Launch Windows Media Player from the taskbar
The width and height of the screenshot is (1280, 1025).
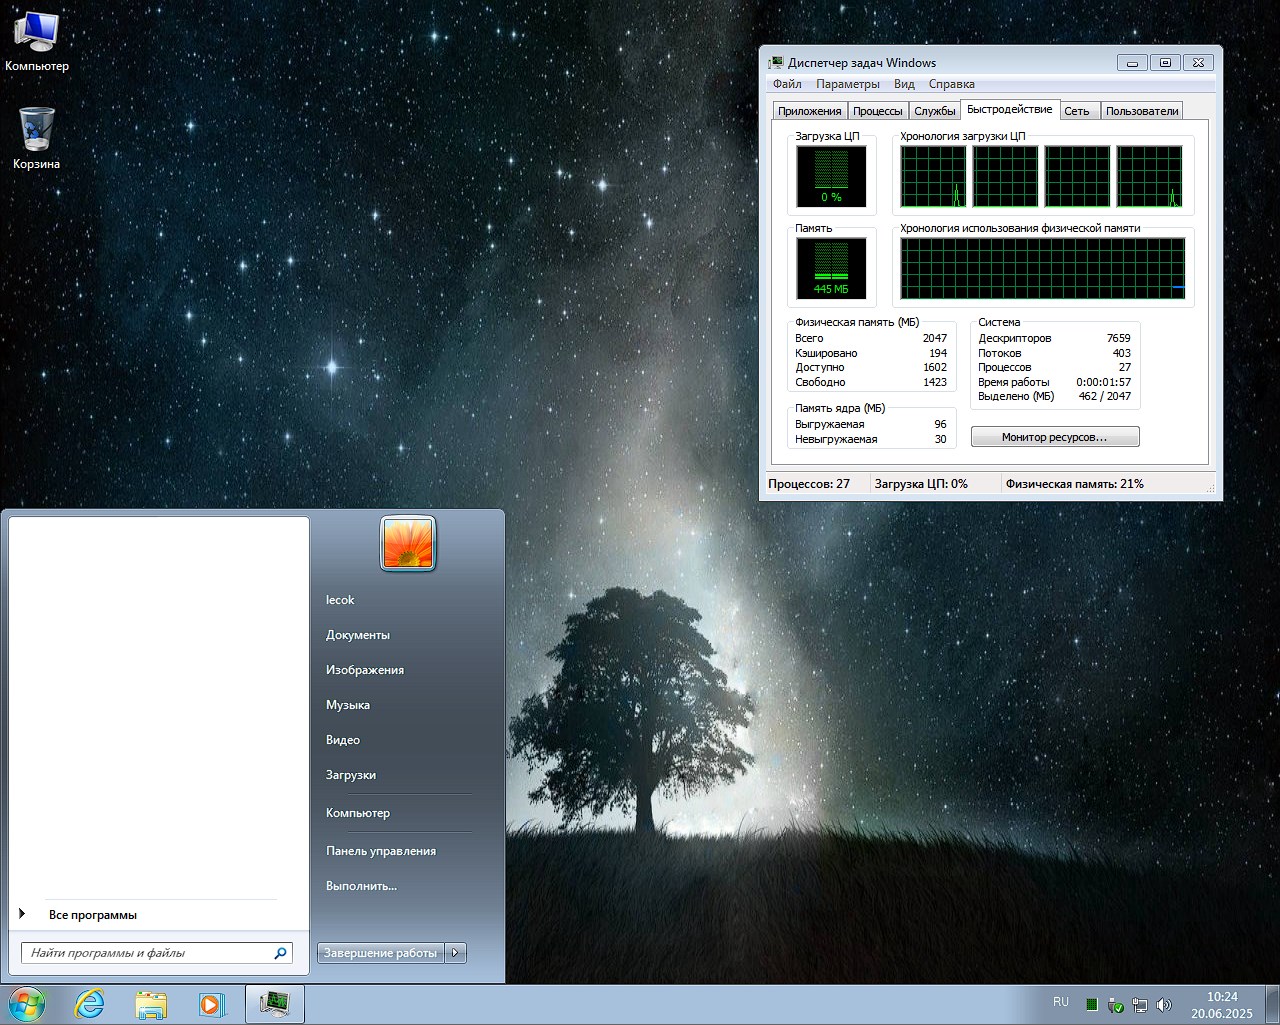(x=211, y=1004)
